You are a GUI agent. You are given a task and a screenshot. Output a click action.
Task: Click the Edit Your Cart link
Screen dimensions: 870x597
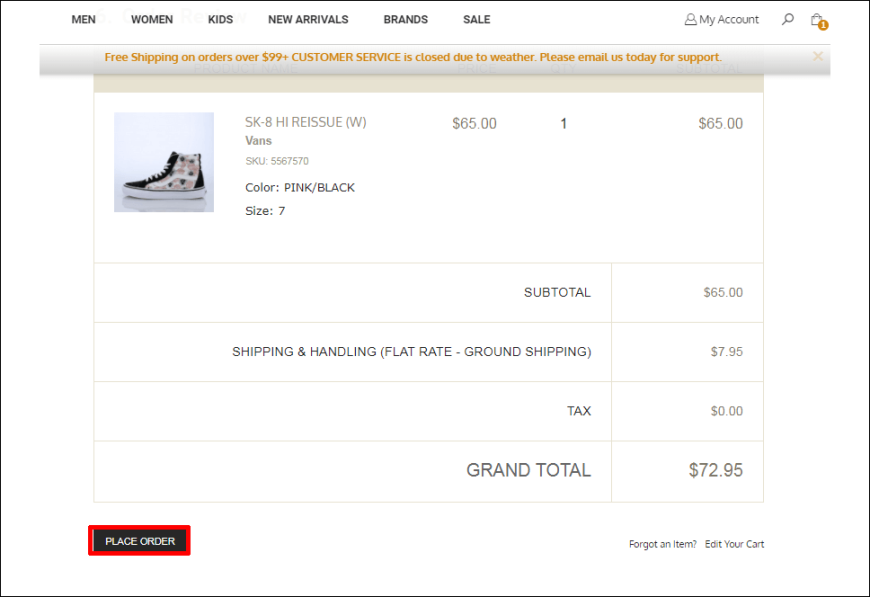click(x=734, y=544)
